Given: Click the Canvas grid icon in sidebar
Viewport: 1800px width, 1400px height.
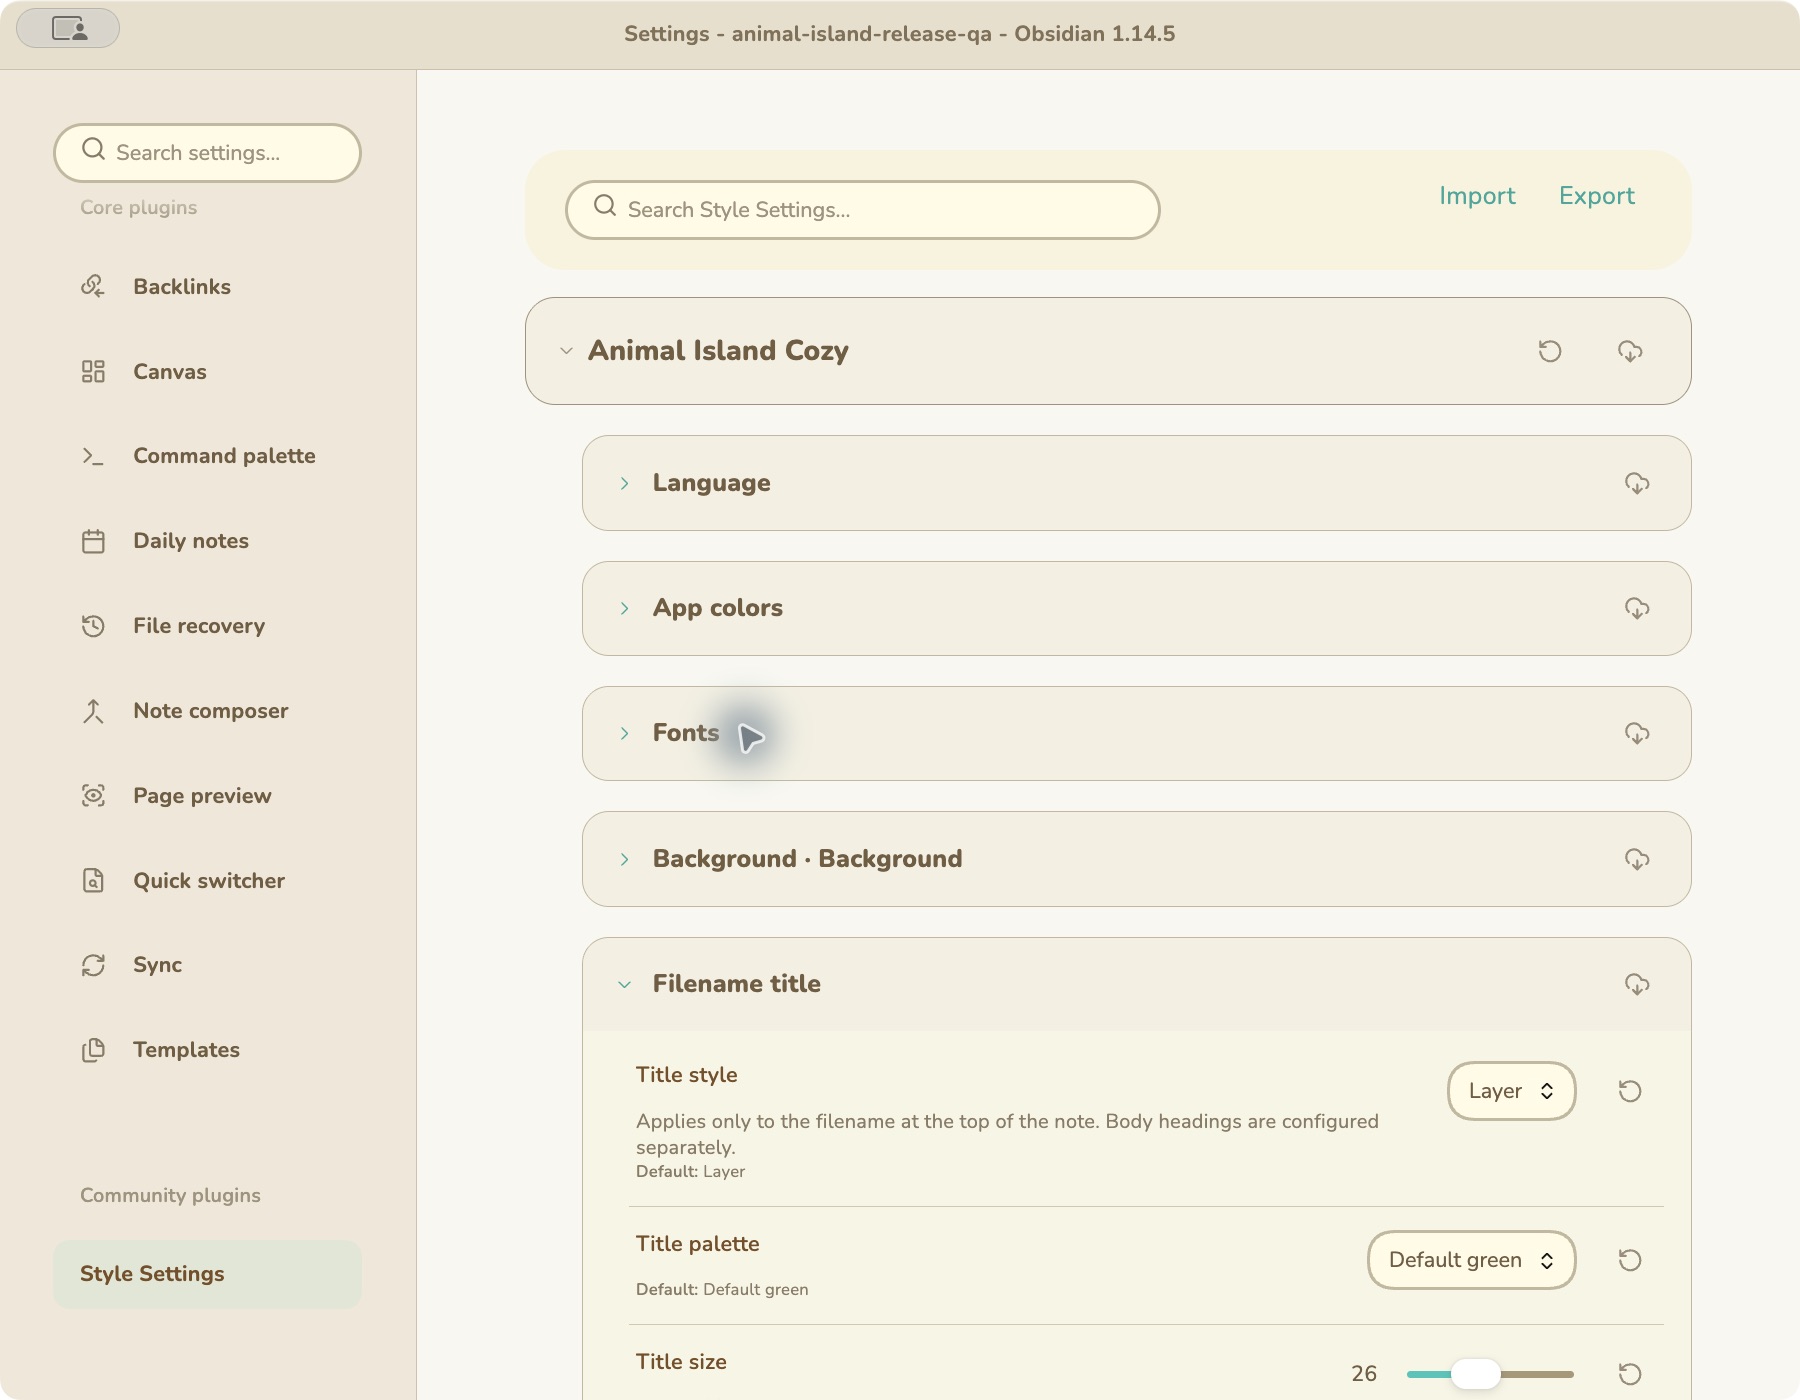Looking at the screenshot, I should pyautogui.click(x=93, y=371).
